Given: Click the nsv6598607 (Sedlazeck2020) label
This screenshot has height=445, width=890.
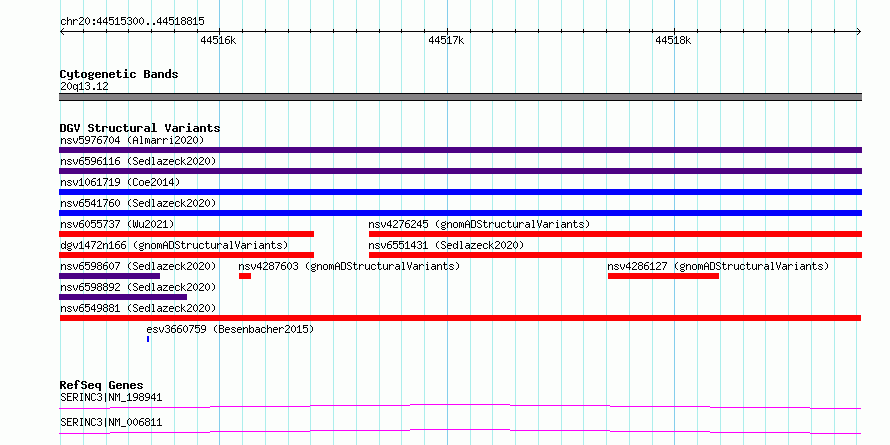Looking at the screenshot, I should (138, 266).
